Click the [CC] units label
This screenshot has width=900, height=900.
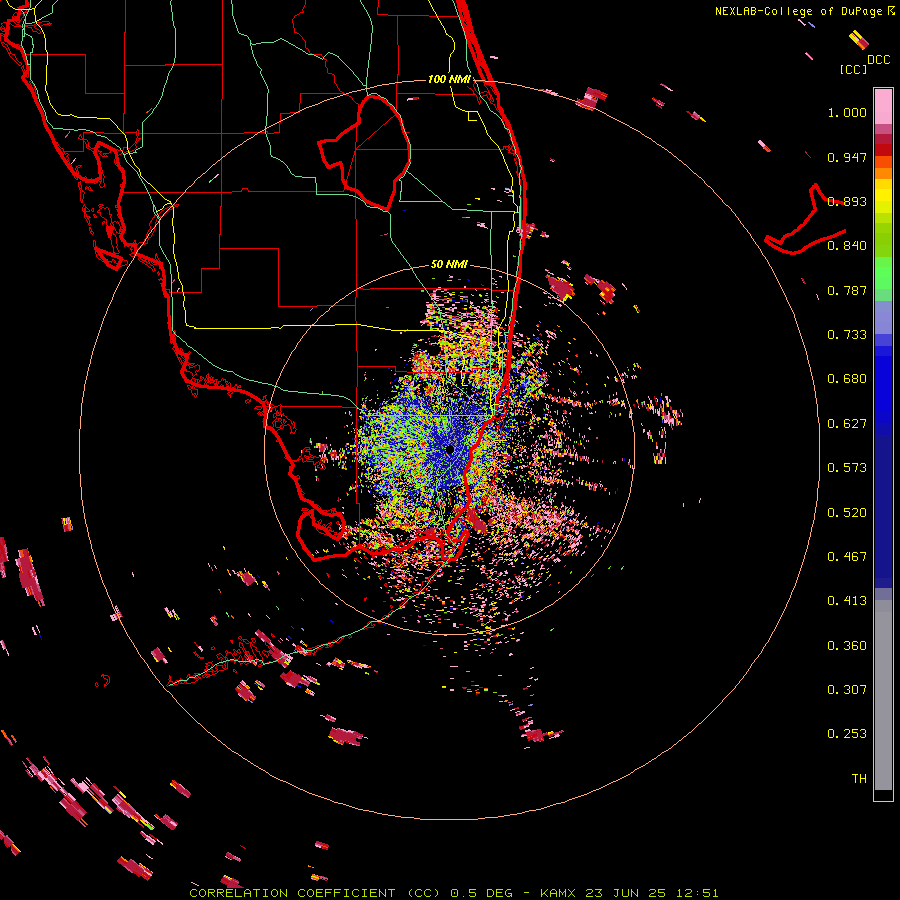click(853, 69)
